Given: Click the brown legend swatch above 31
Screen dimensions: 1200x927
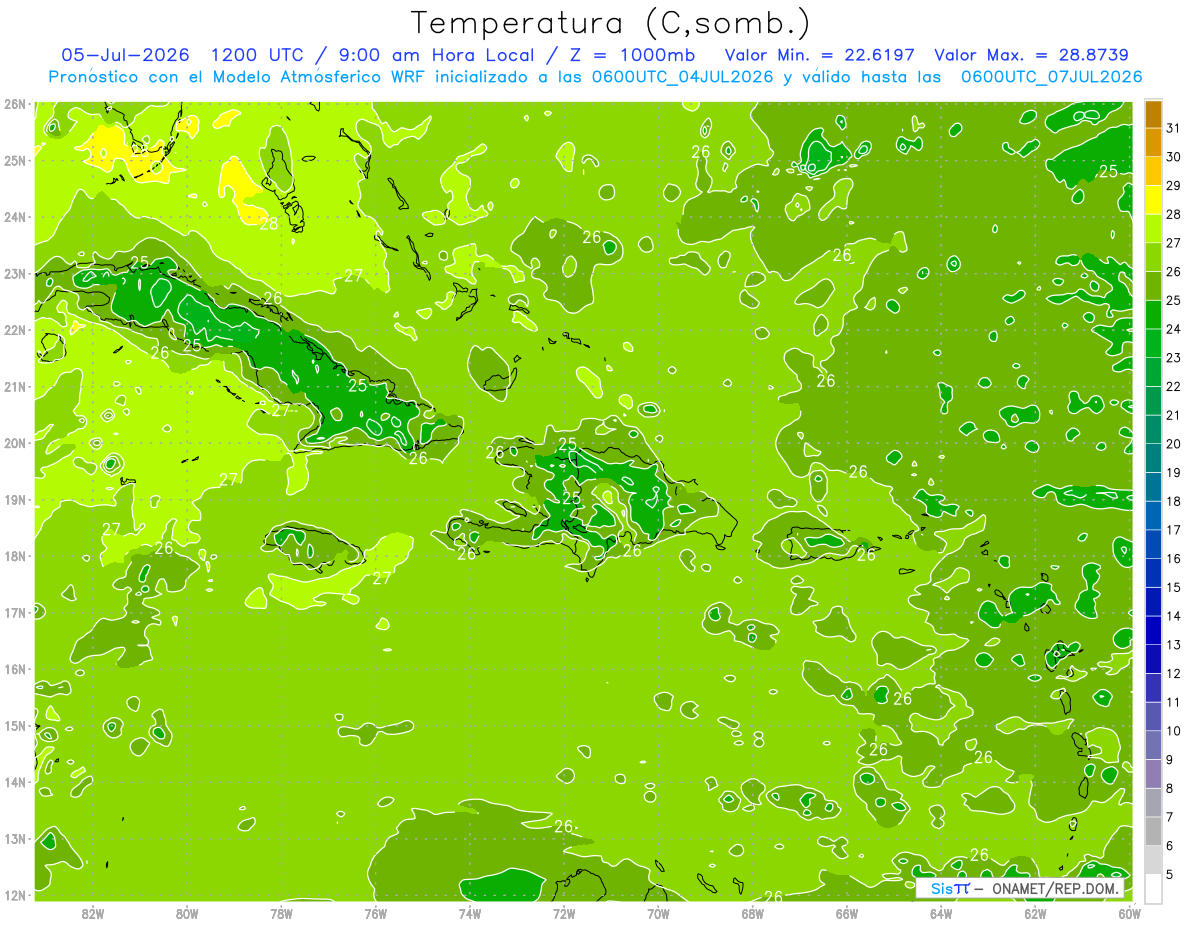Looking at the screenshot, I should 1153,114.
